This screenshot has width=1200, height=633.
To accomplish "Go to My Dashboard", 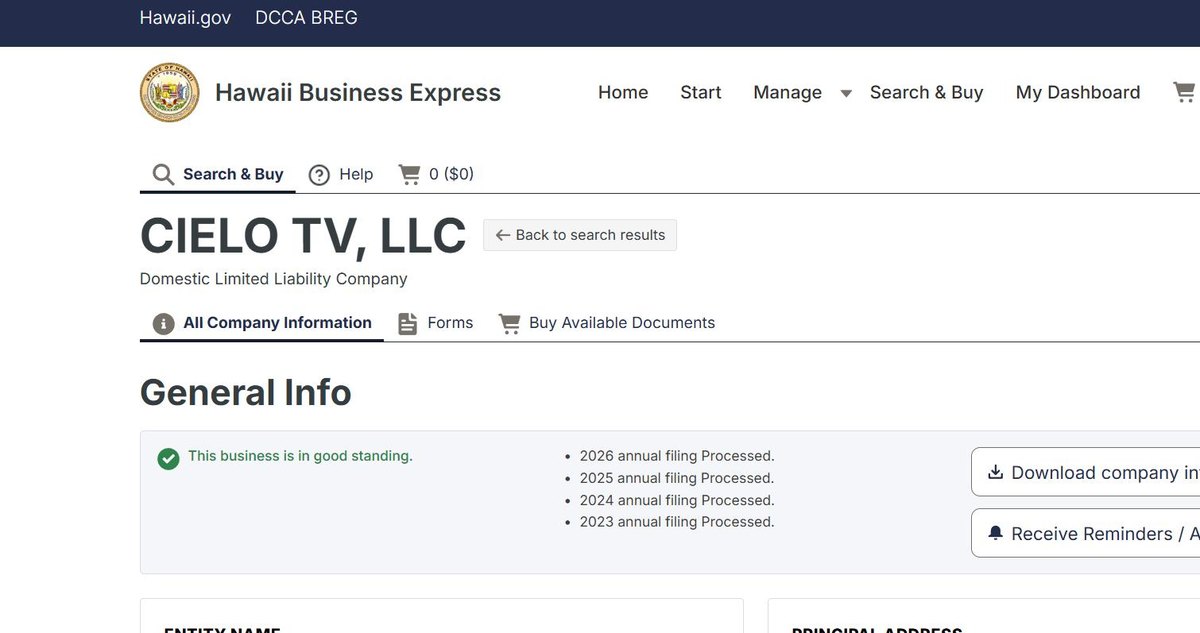I will (x=1078, y=92).
